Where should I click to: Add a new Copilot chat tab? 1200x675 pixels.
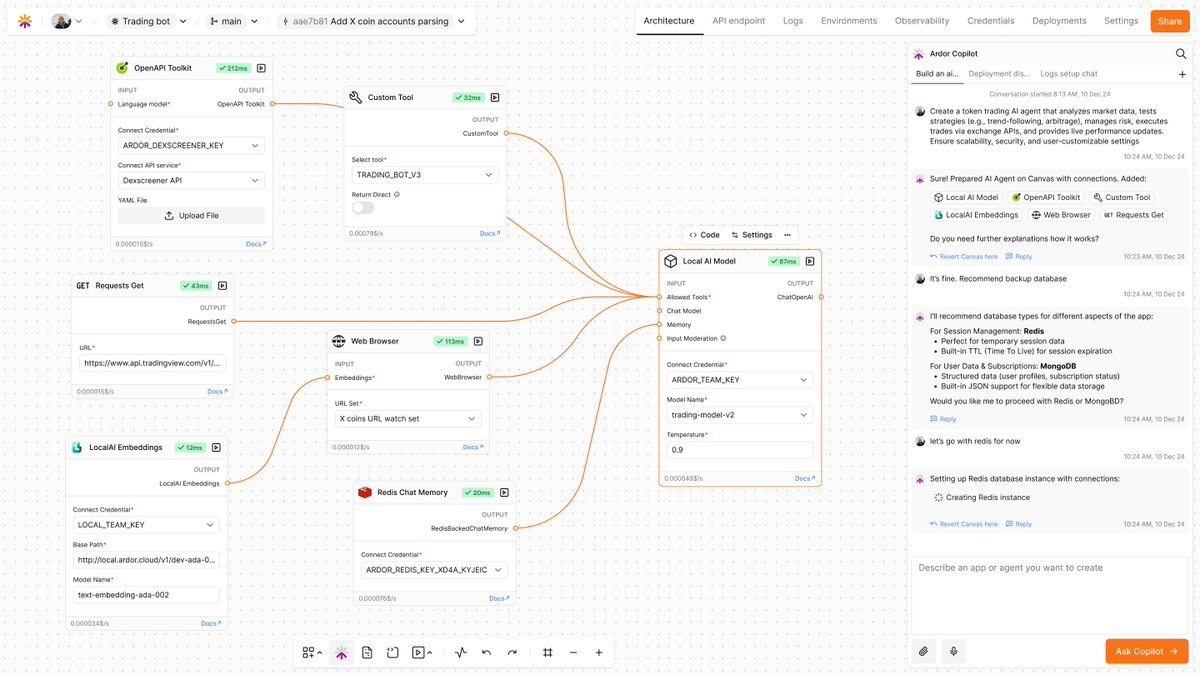1182,74
